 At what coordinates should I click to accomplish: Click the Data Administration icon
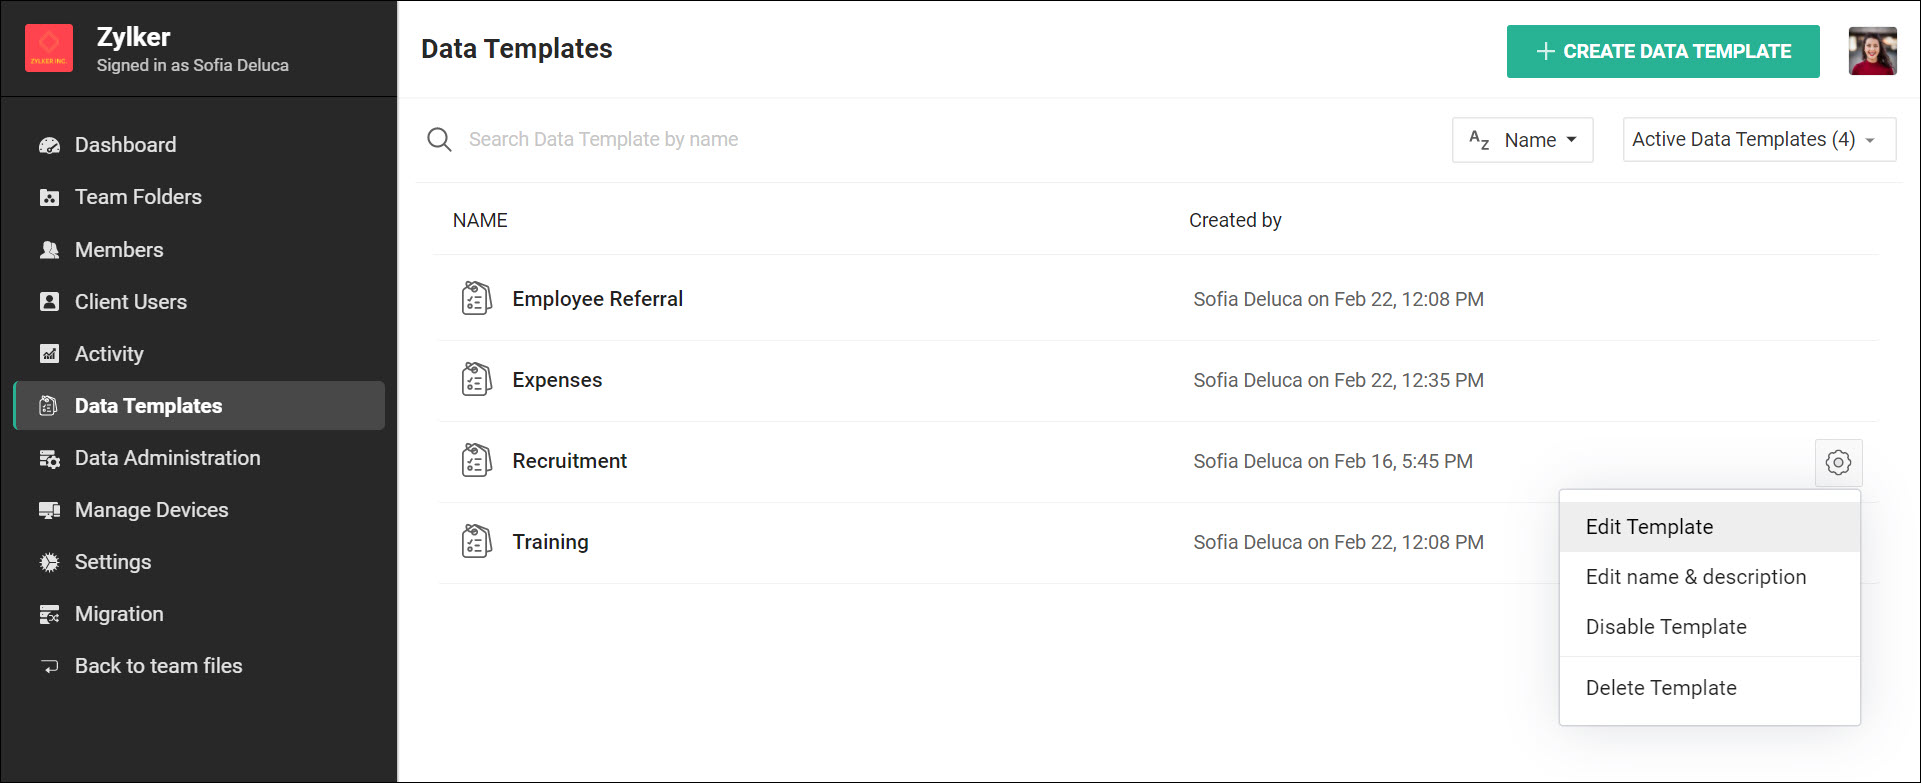pyautogui.click(x=49, y=458)
